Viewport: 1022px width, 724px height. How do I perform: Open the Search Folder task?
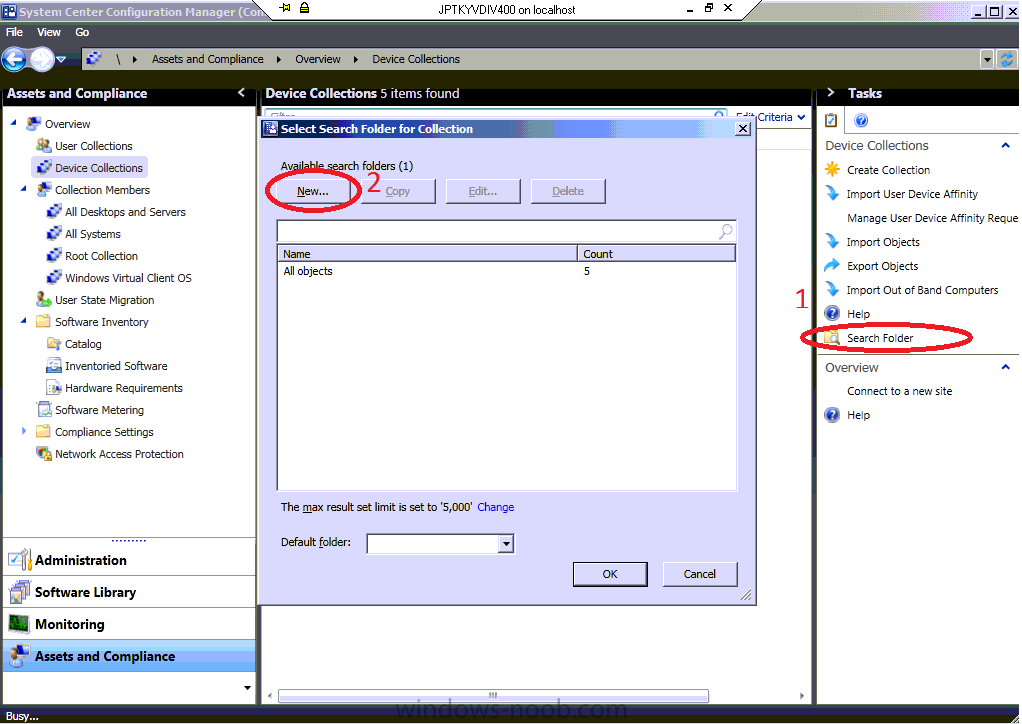coord(880,338)
